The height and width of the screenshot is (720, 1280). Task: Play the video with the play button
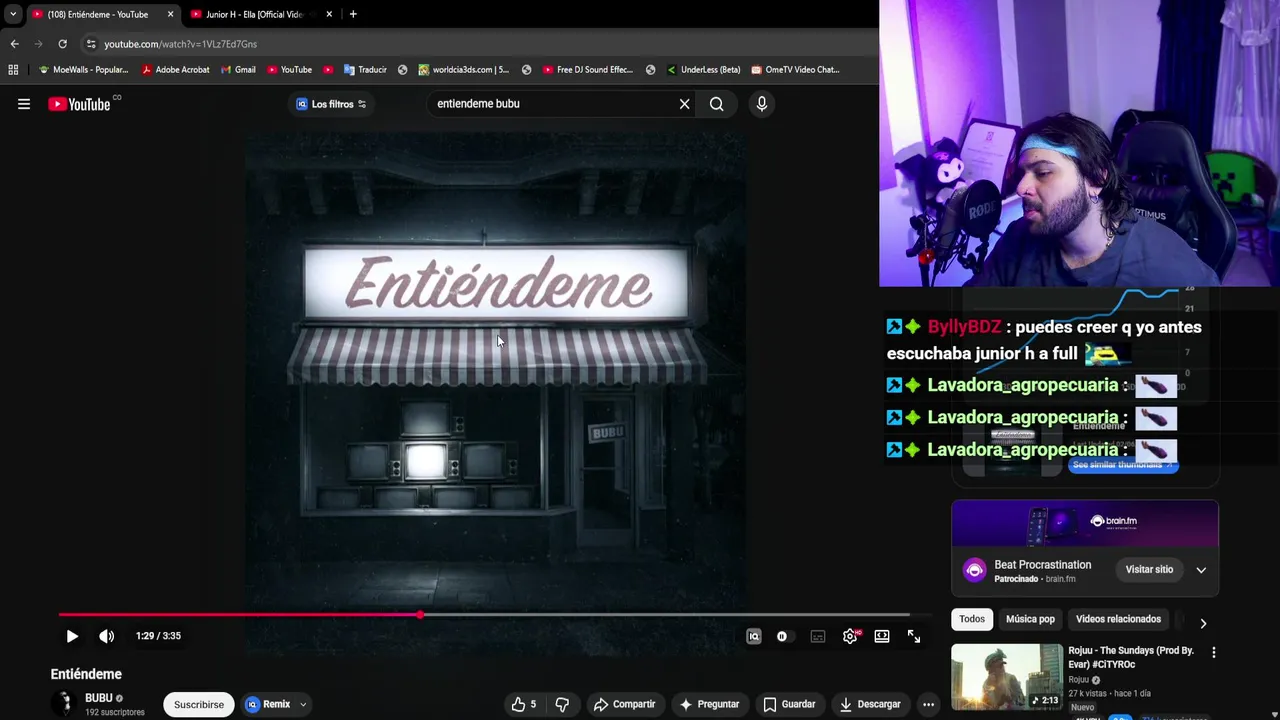[x=72, y=636]
